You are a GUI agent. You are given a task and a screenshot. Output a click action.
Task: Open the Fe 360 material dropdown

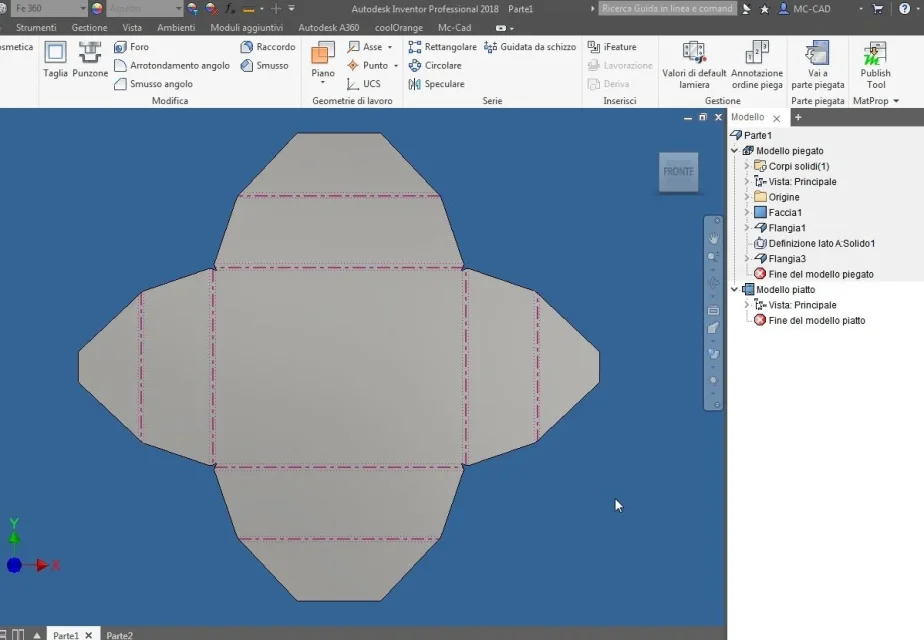[x=83, y=9]
